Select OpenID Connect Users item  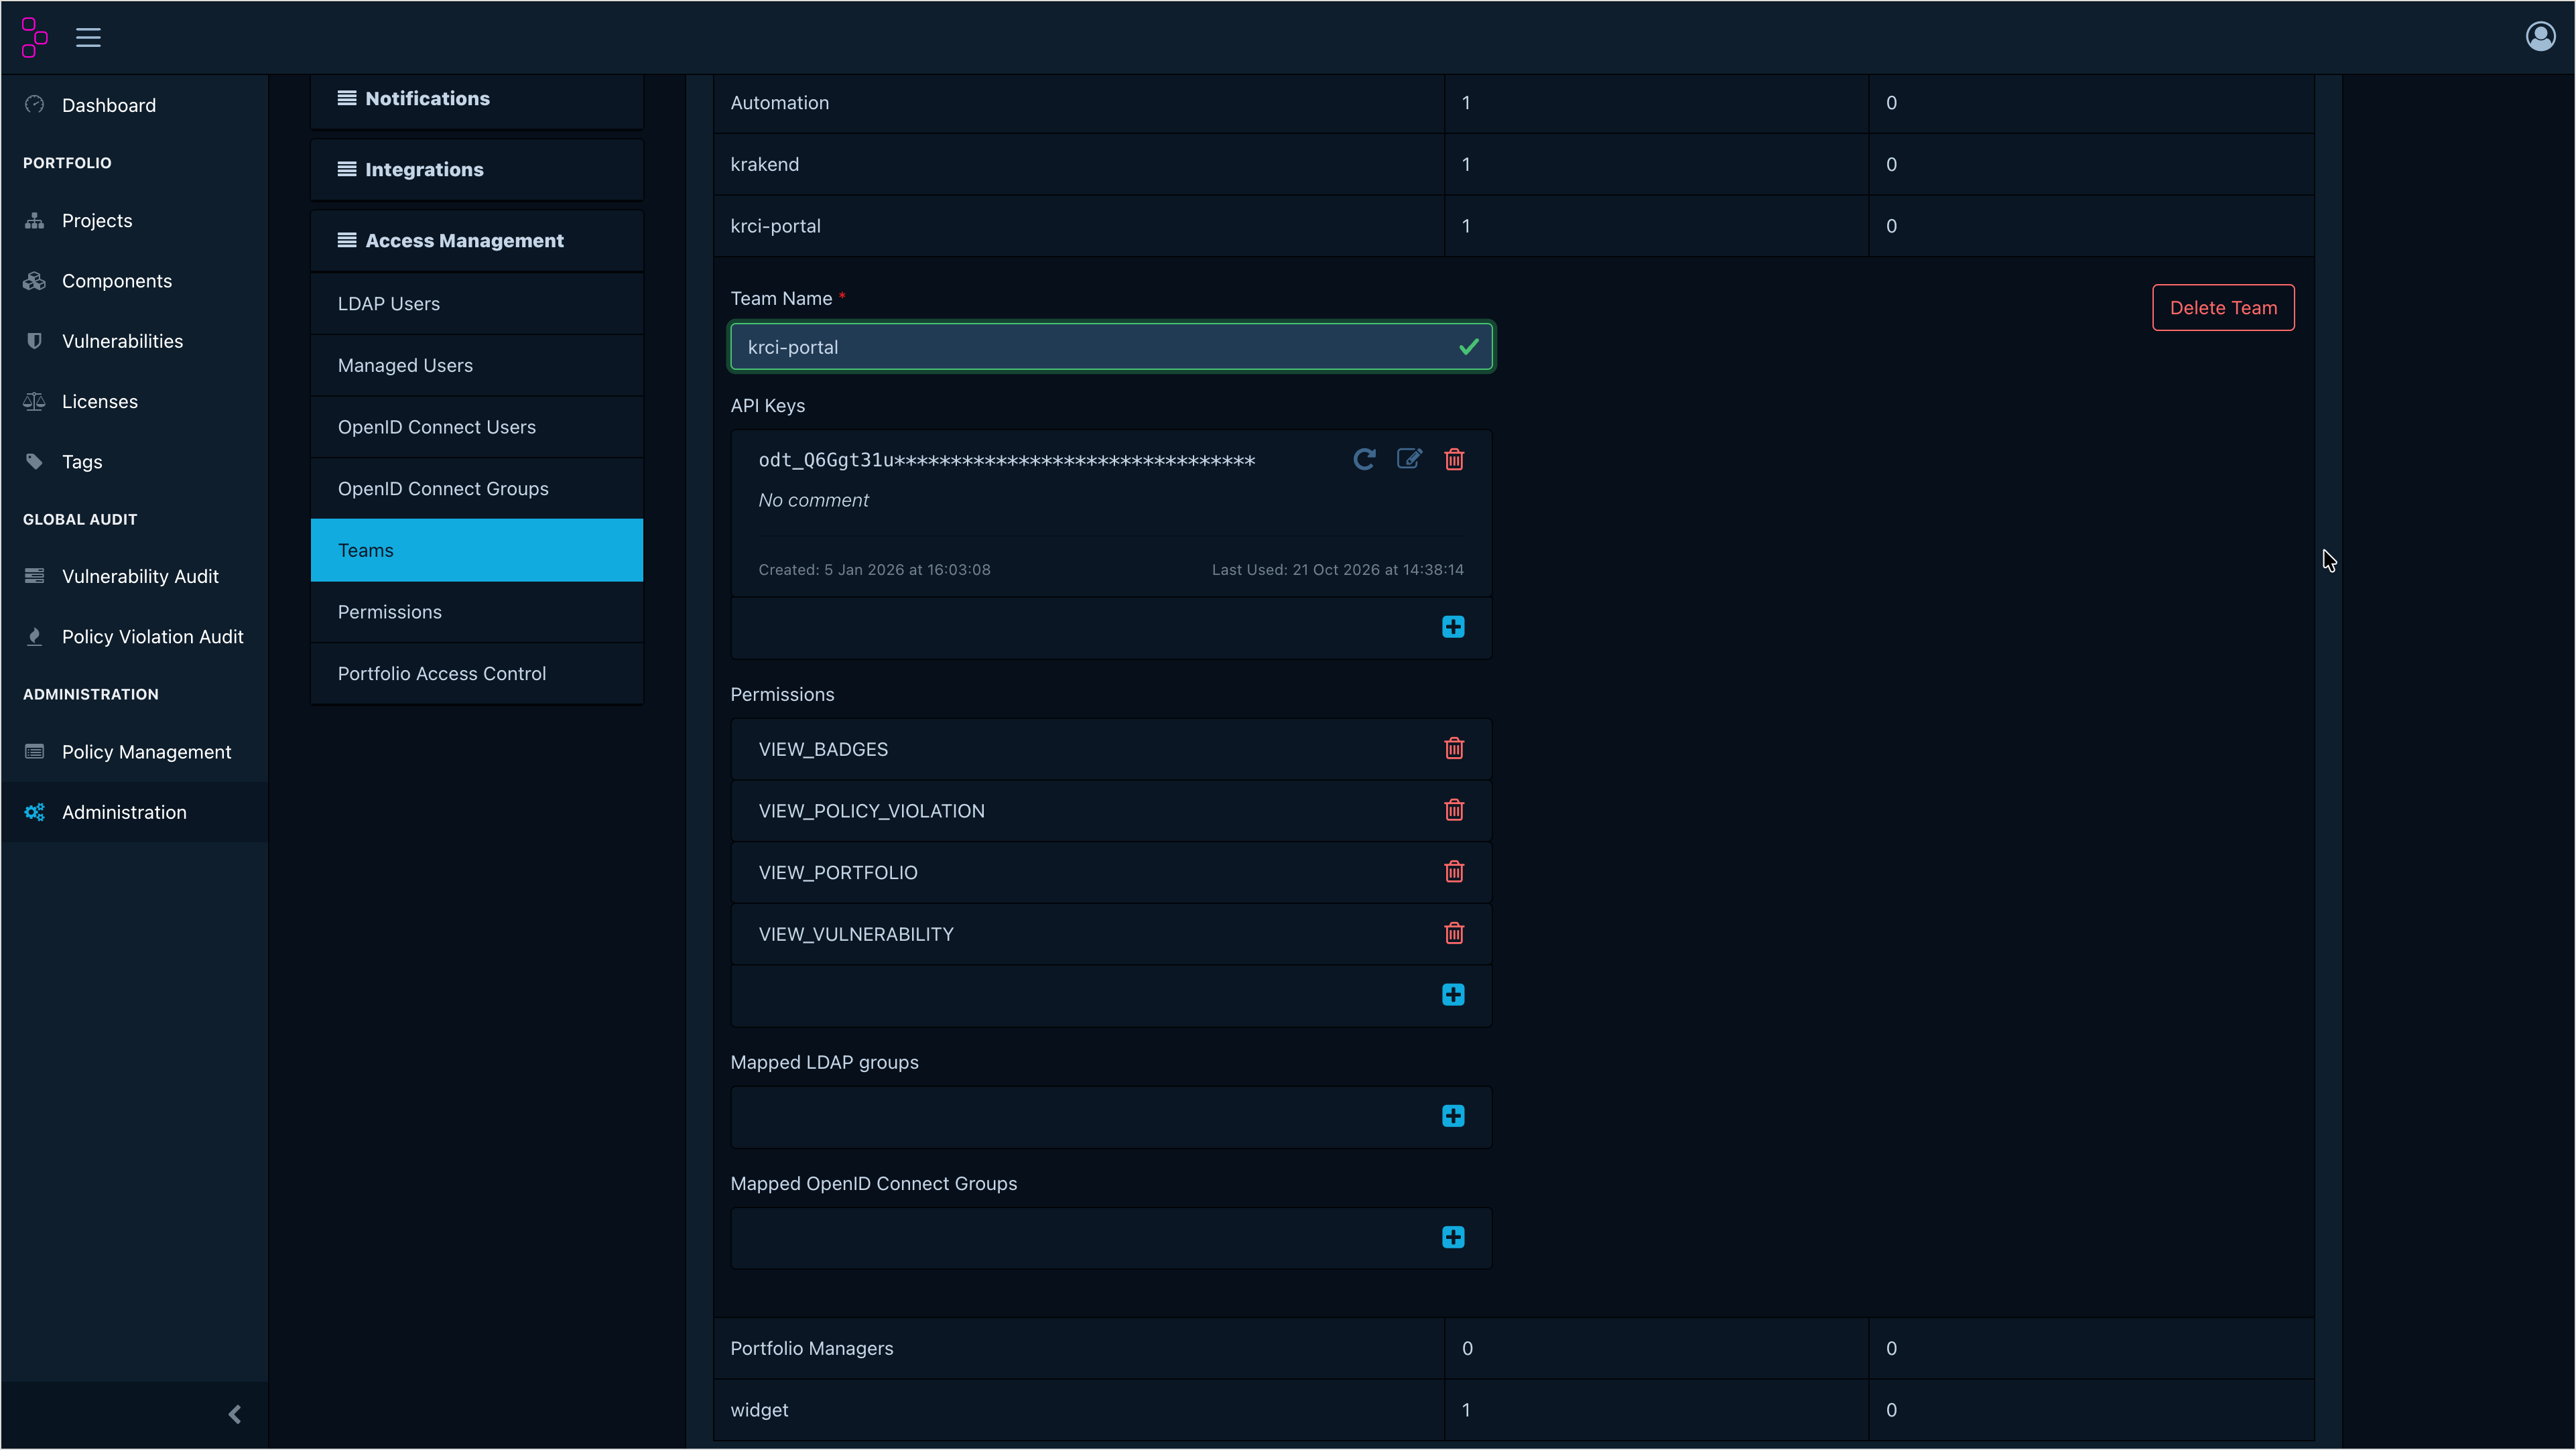tap(477, 427)
